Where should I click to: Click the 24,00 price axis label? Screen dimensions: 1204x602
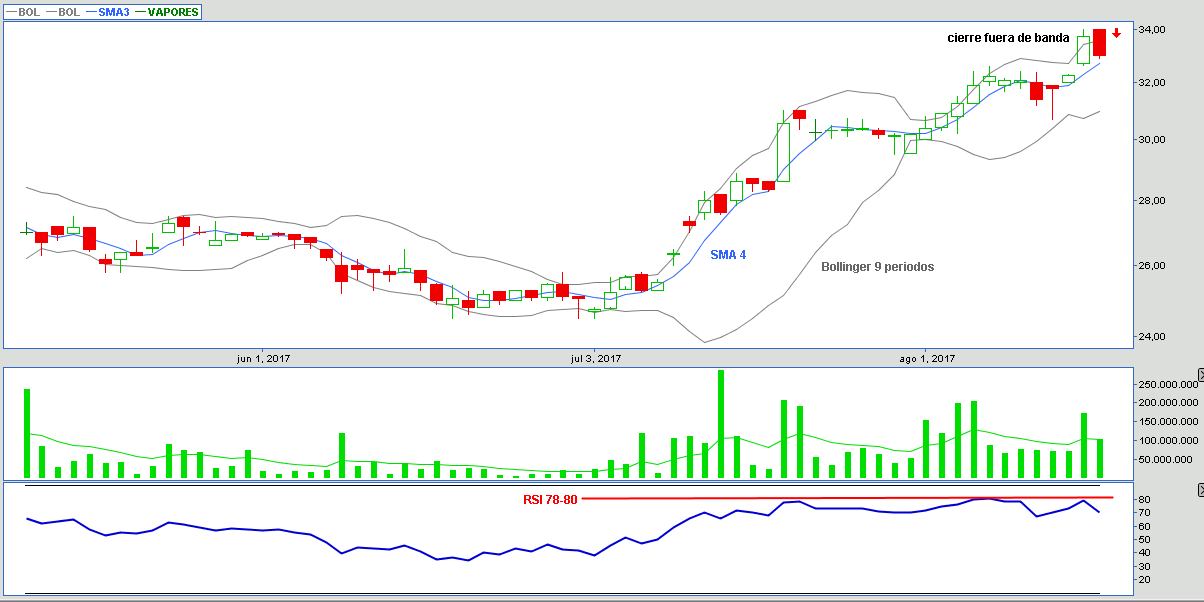(x=1152, y=336)
